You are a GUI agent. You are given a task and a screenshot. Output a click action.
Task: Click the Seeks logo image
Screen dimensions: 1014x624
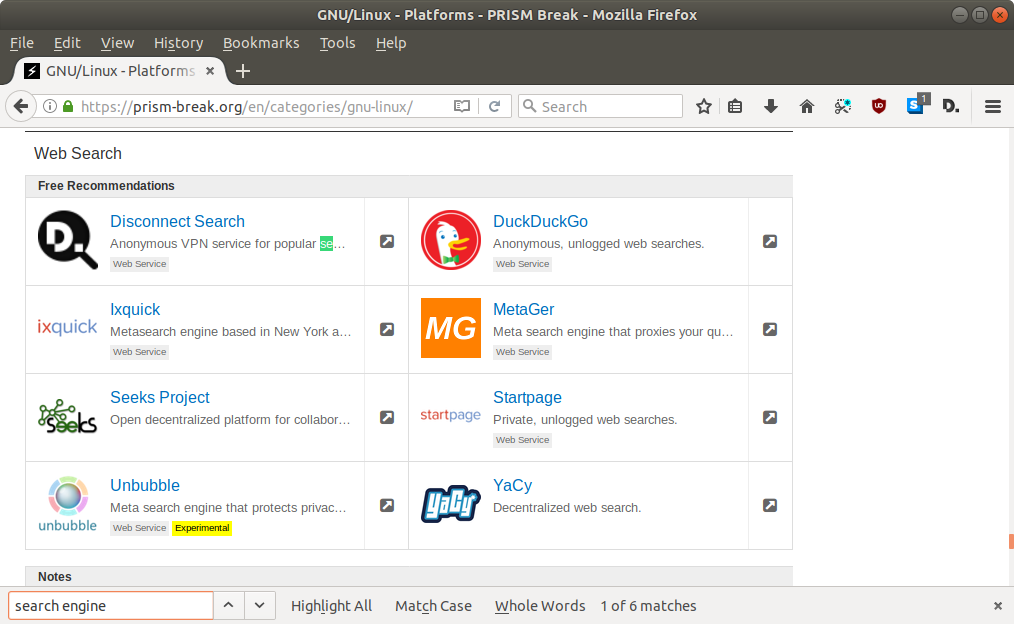tap(67, 416)
